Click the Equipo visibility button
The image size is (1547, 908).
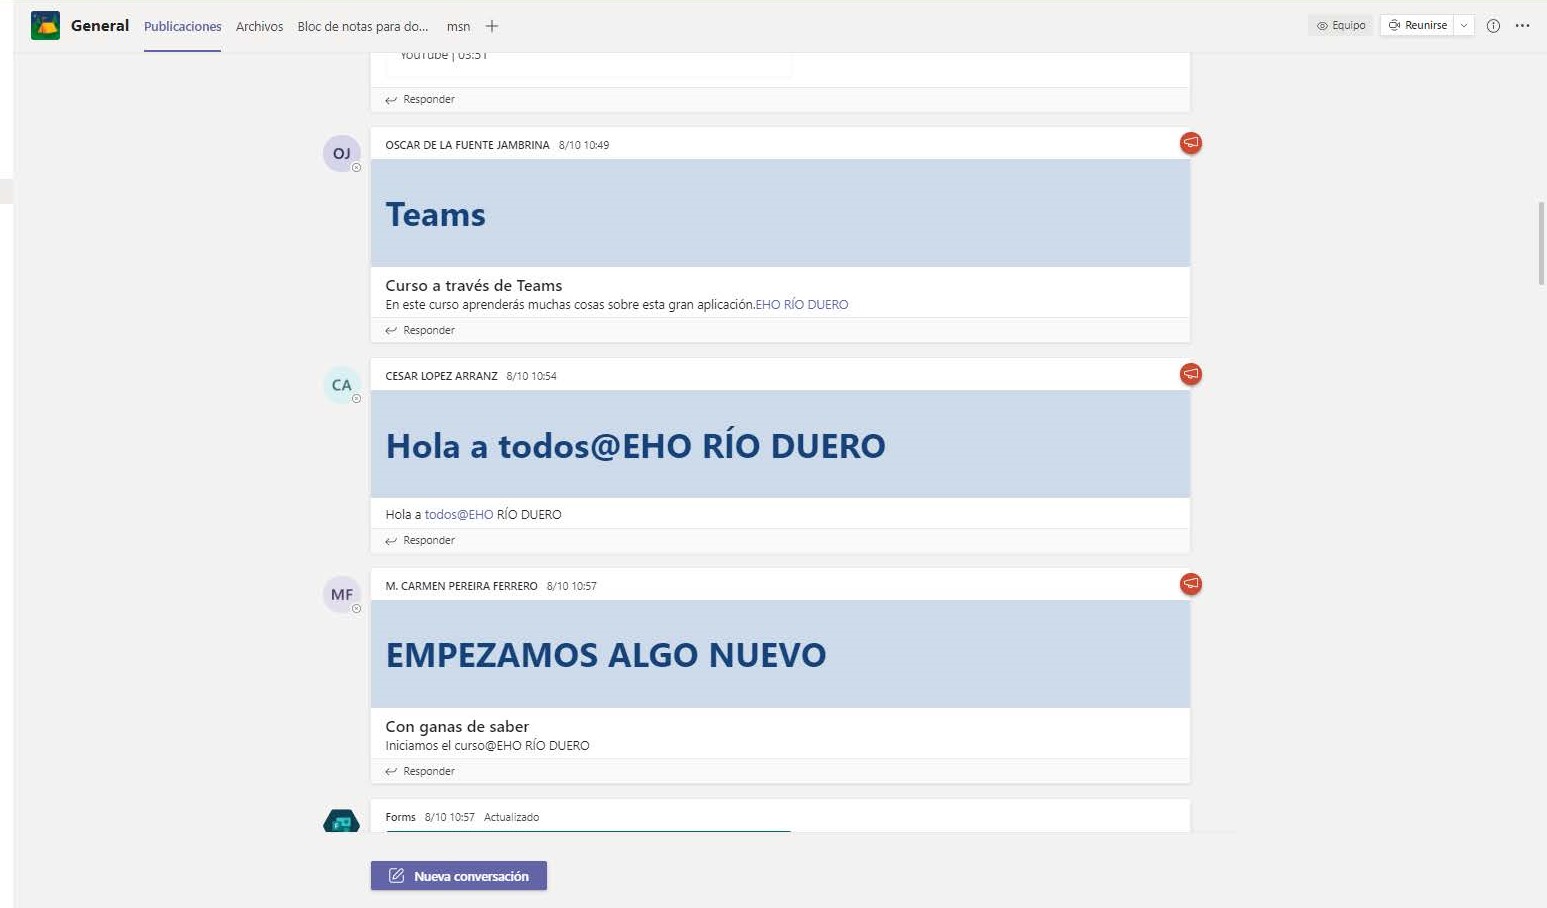[x=1341, y=26]
